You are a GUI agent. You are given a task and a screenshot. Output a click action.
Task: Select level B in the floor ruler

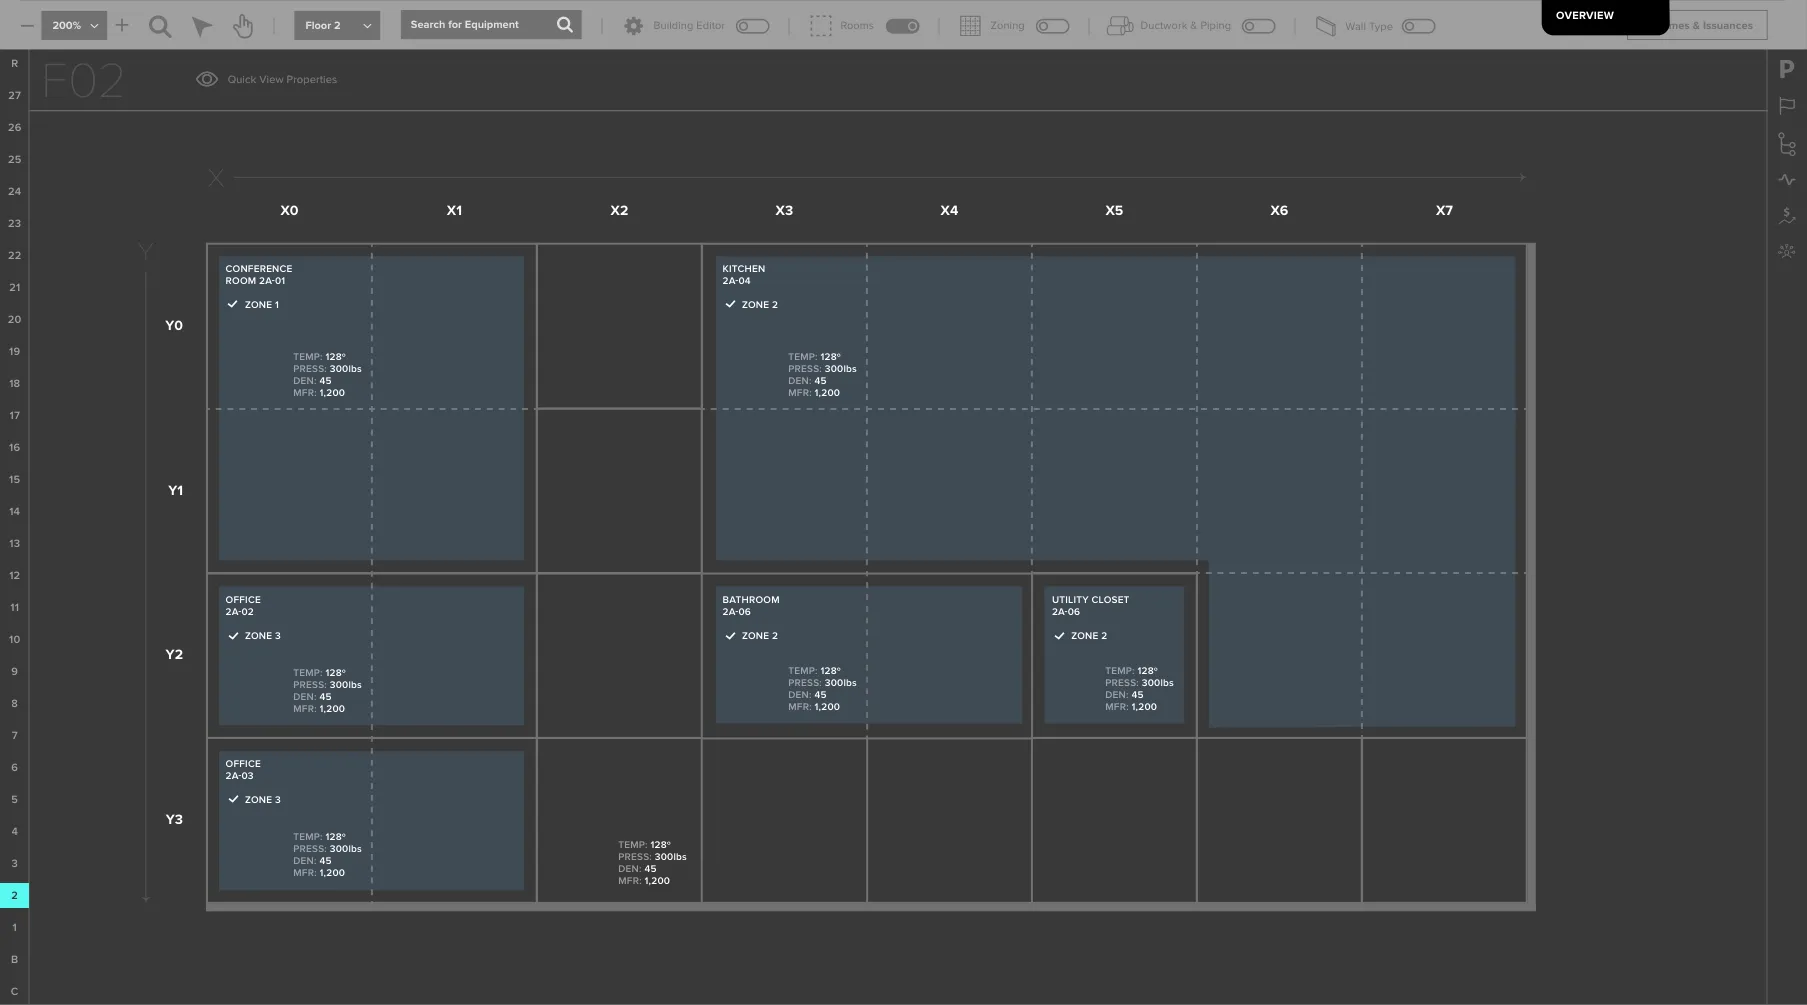point(14,959)
